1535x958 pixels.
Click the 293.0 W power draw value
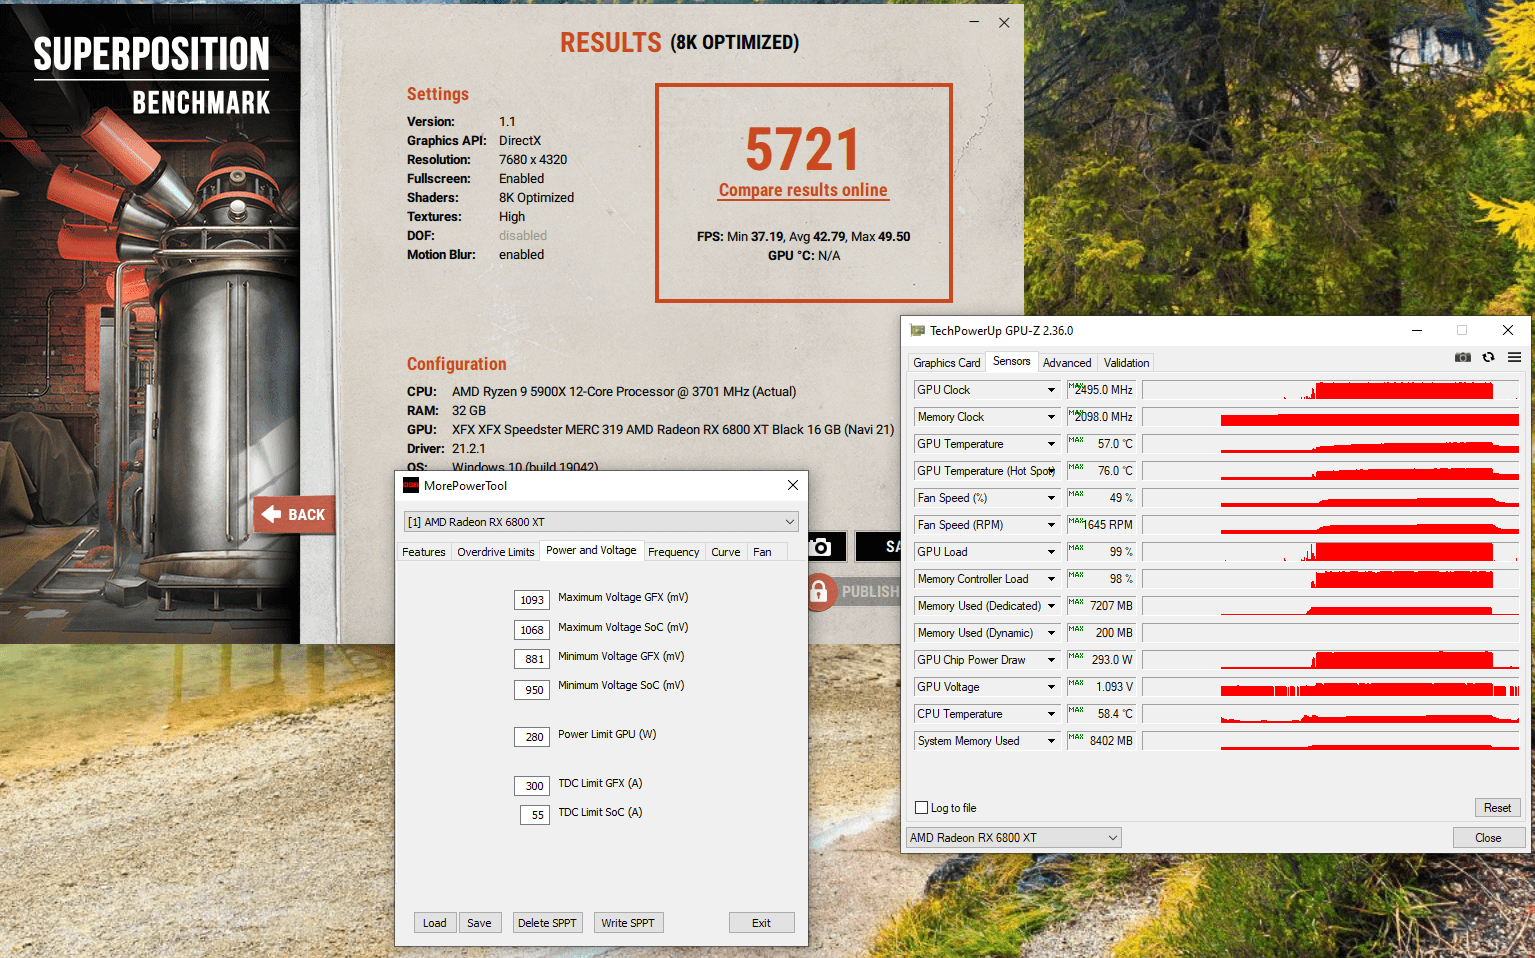(1112, 660)
